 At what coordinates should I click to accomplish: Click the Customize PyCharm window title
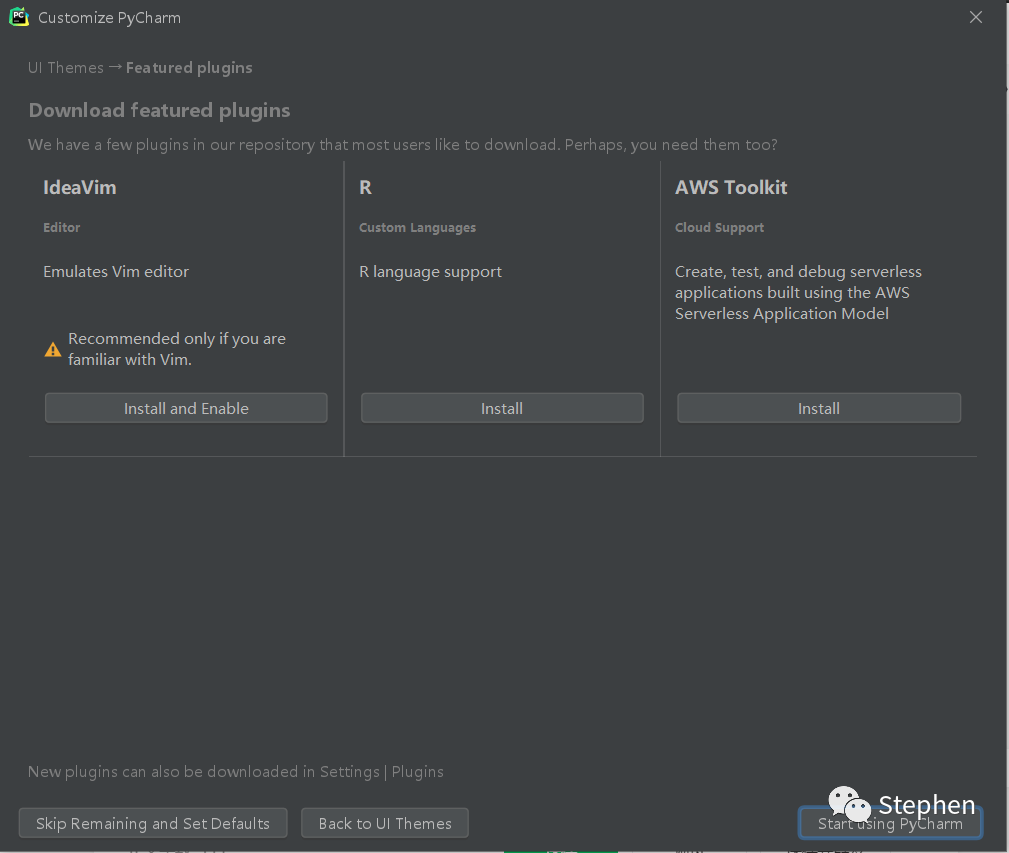(109, 17)
